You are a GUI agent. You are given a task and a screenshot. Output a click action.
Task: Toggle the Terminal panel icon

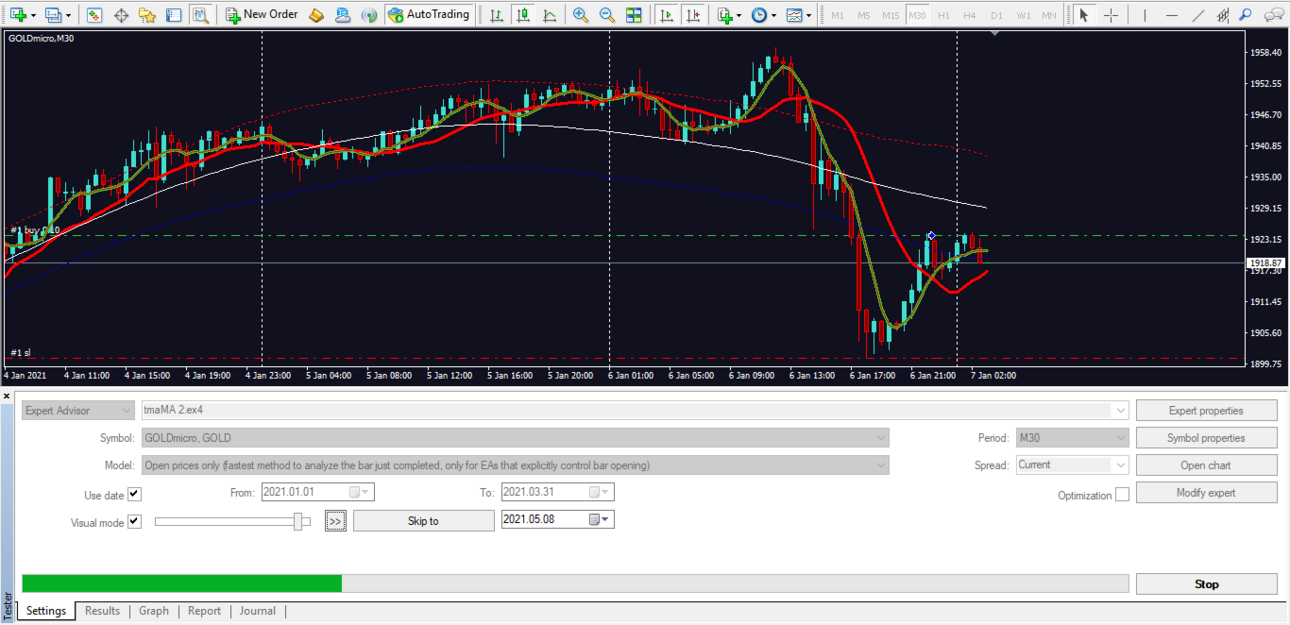174,15
